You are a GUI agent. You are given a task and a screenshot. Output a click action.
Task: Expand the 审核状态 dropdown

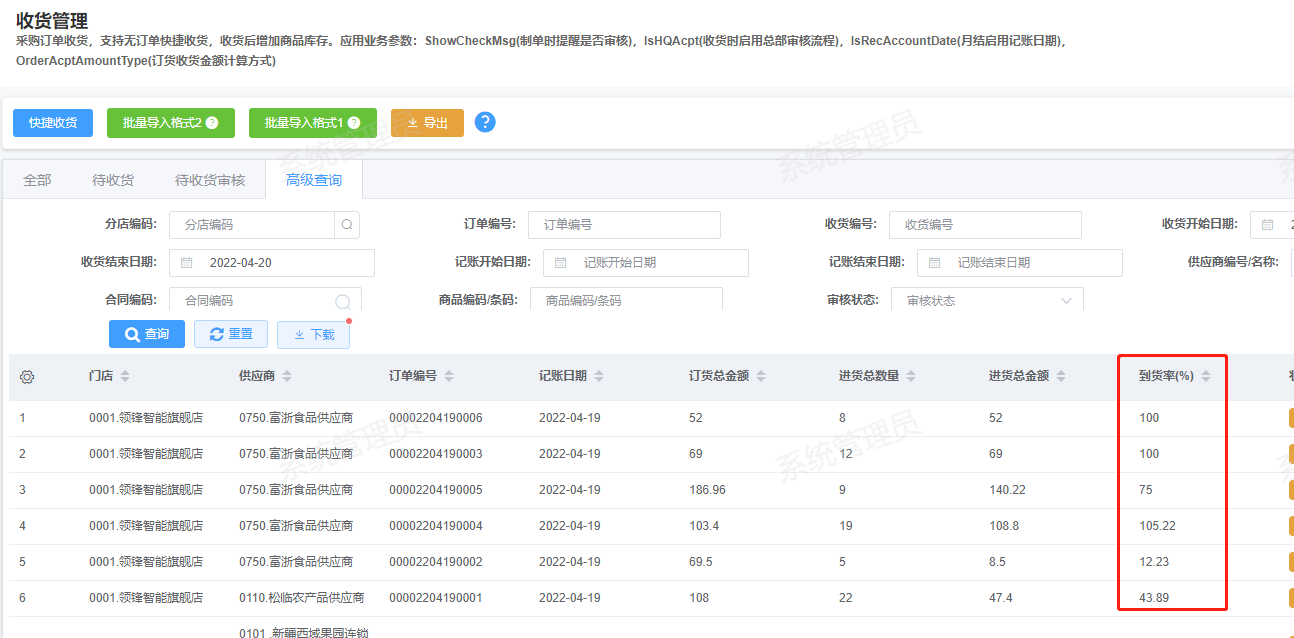click(1066, 300)
